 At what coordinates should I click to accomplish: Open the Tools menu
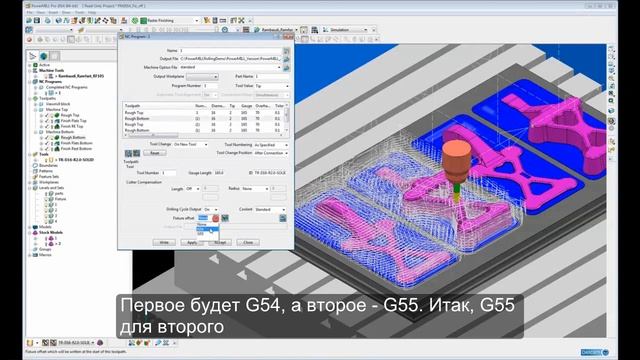click(80, 13)
